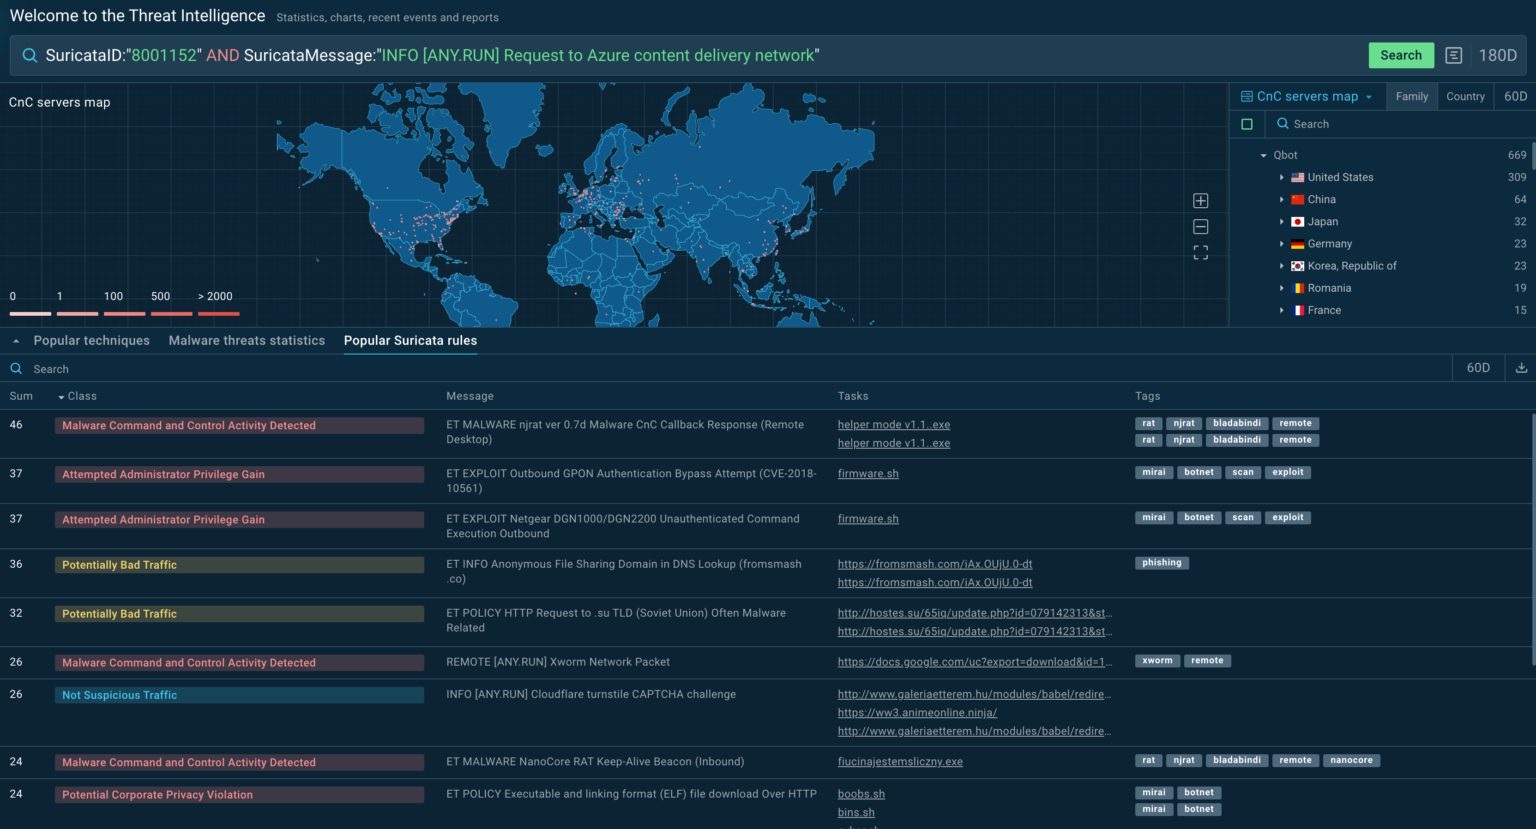The height and width of the screenshot is (829, 1536).
Task: Open the CnC servers map view dropdown
Action: click(1368, 96)
